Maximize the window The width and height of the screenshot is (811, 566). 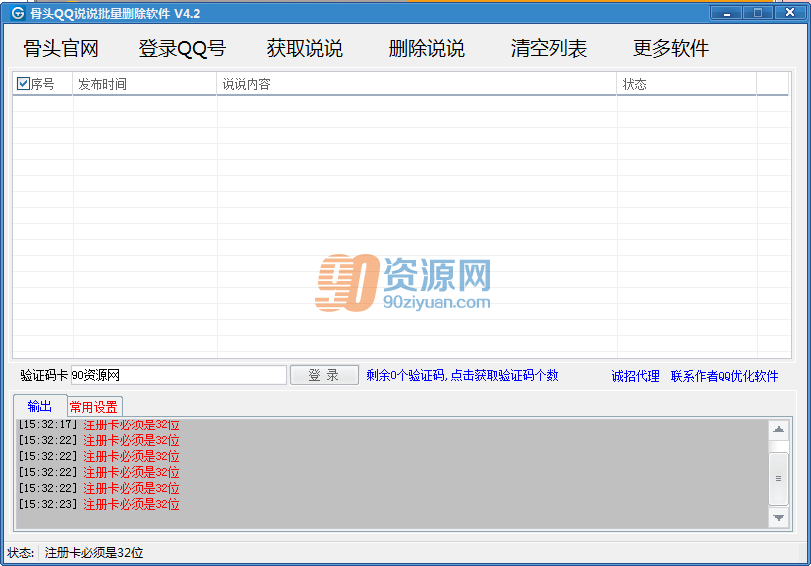point(758,12)
